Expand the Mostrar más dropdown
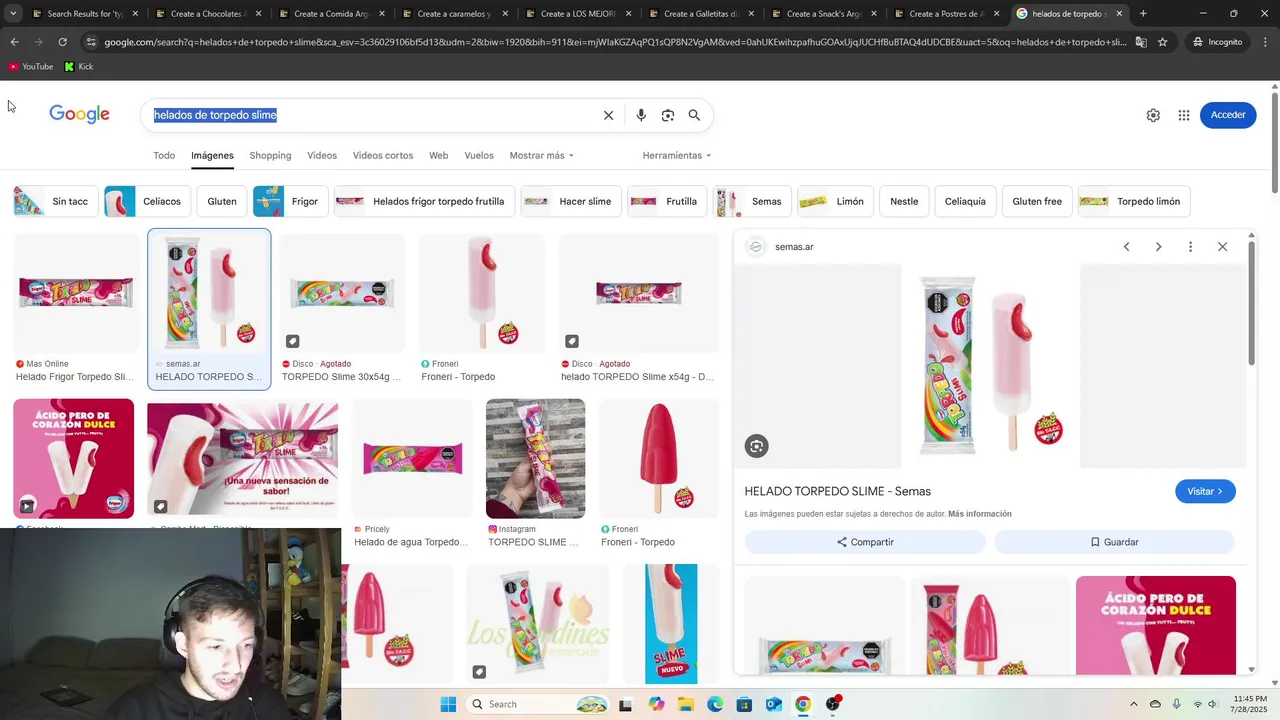Image resolution: width=1280 pixels, height=720 pixels. pos(542,155)
